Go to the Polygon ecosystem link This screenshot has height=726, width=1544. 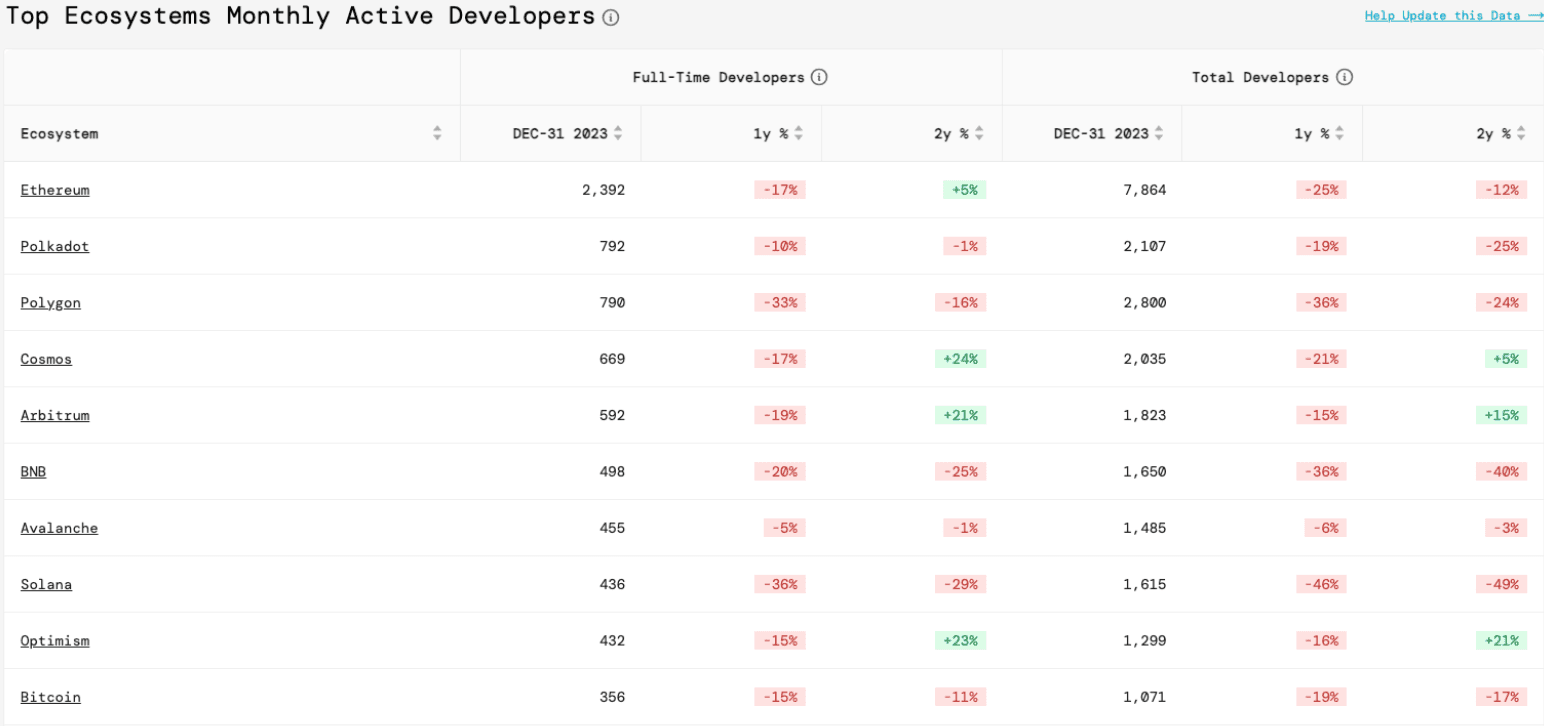(50, 302)
